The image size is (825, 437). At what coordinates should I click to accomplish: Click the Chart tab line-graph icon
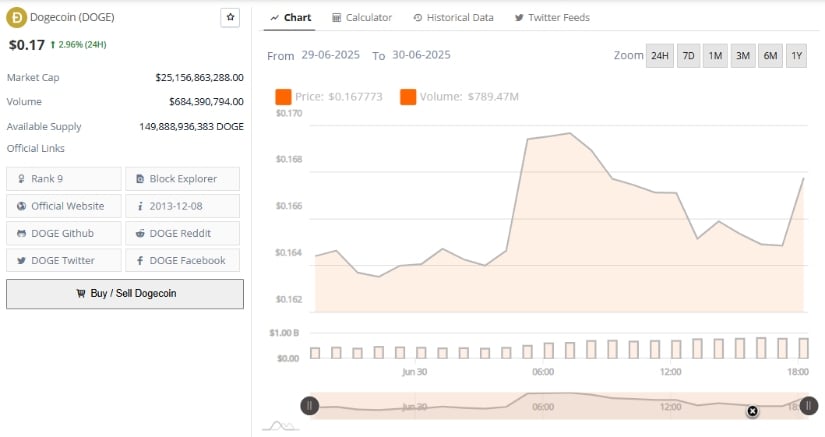click(x=274, y=18)
